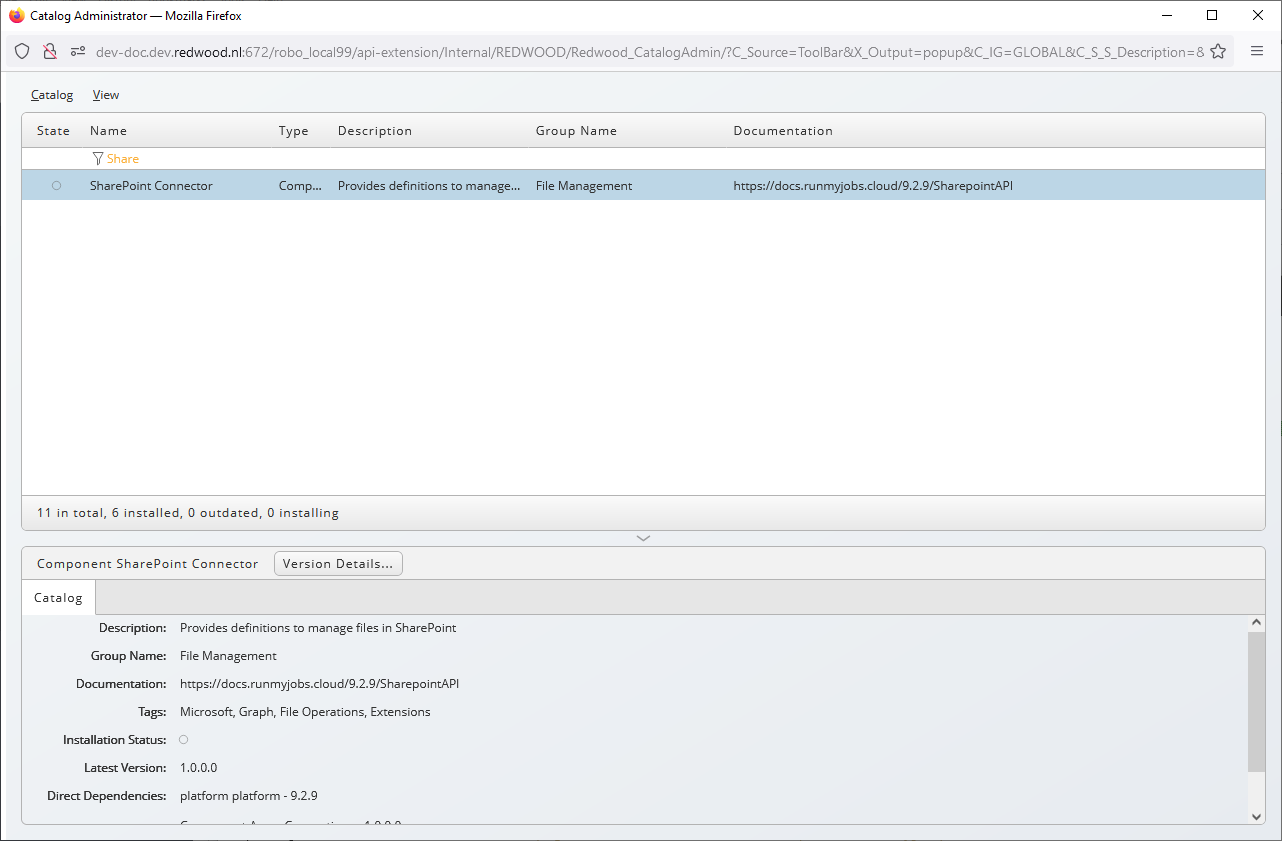The image size is (1282, 841).
Task: Click the 'Component SharePoint Connector' heading
Action: click(x=148, y=564)
